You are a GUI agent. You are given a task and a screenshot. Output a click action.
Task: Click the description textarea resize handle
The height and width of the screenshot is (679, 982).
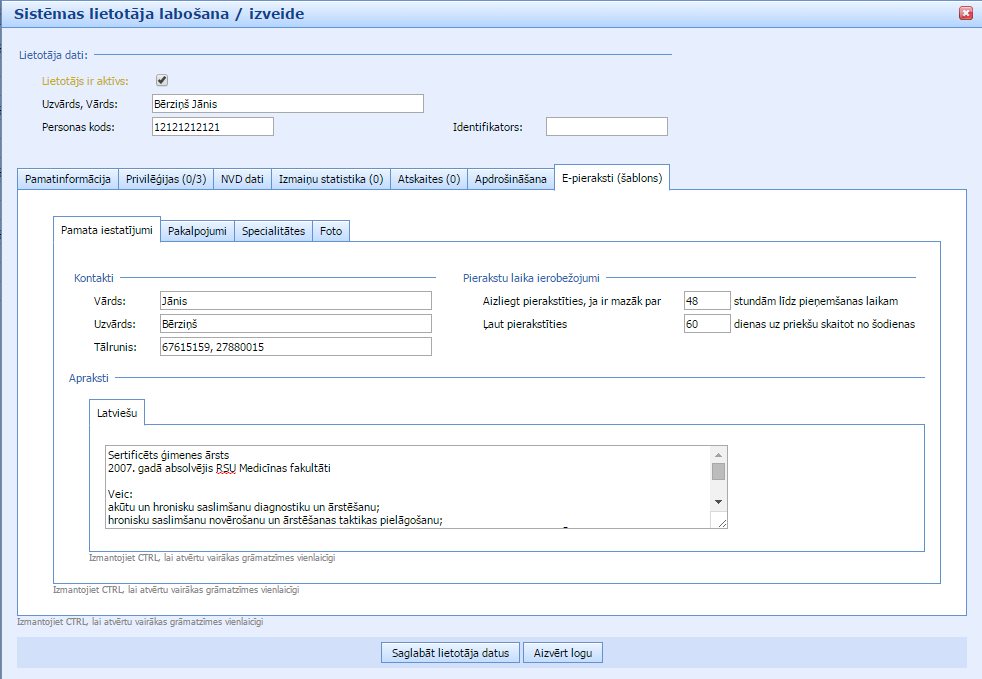721,522
